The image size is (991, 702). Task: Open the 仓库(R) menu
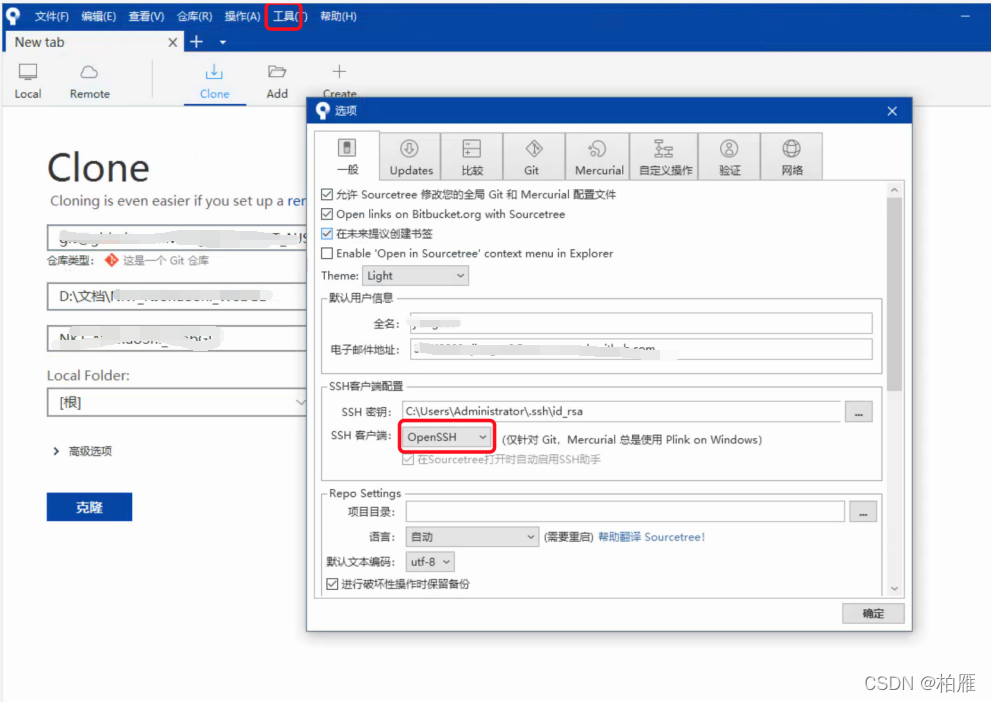(x=194, y=16)
